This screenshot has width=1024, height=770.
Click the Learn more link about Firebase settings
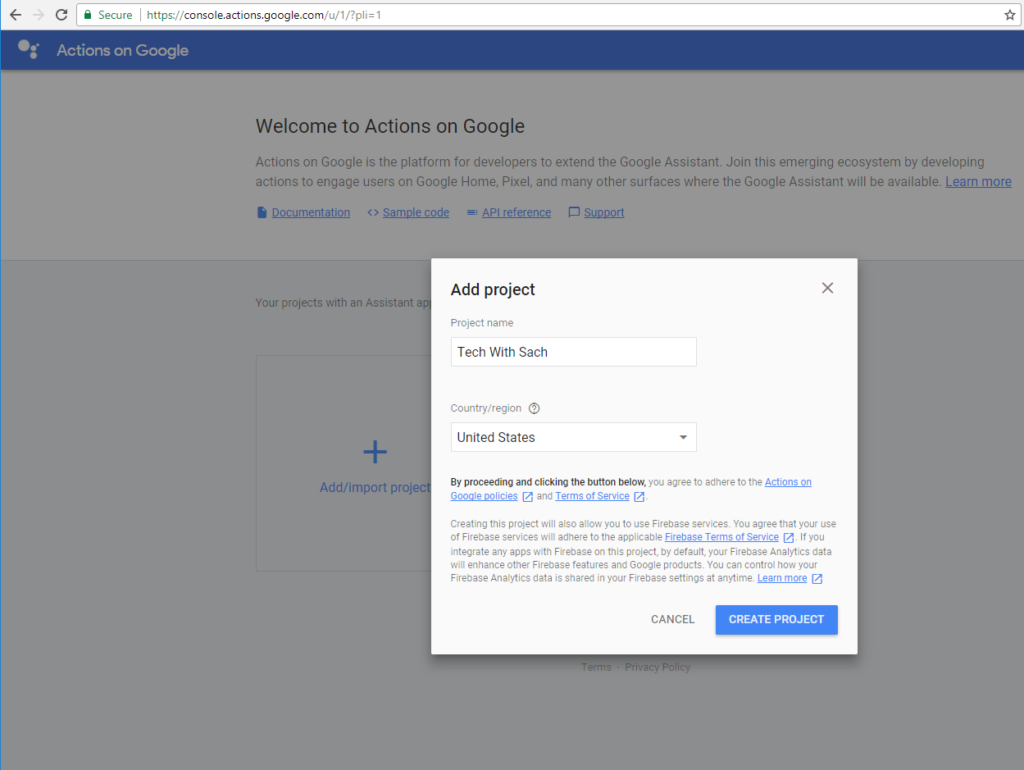782,578
